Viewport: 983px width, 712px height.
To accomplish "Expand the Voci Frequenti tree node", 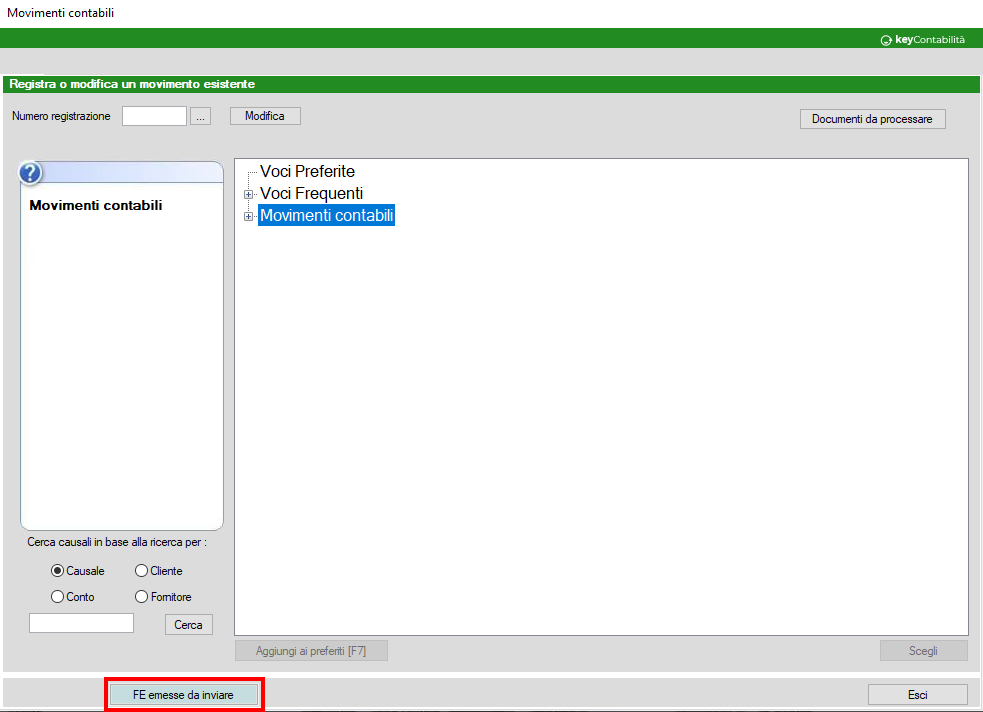I will pyautogui.click(x=248, y=194).
